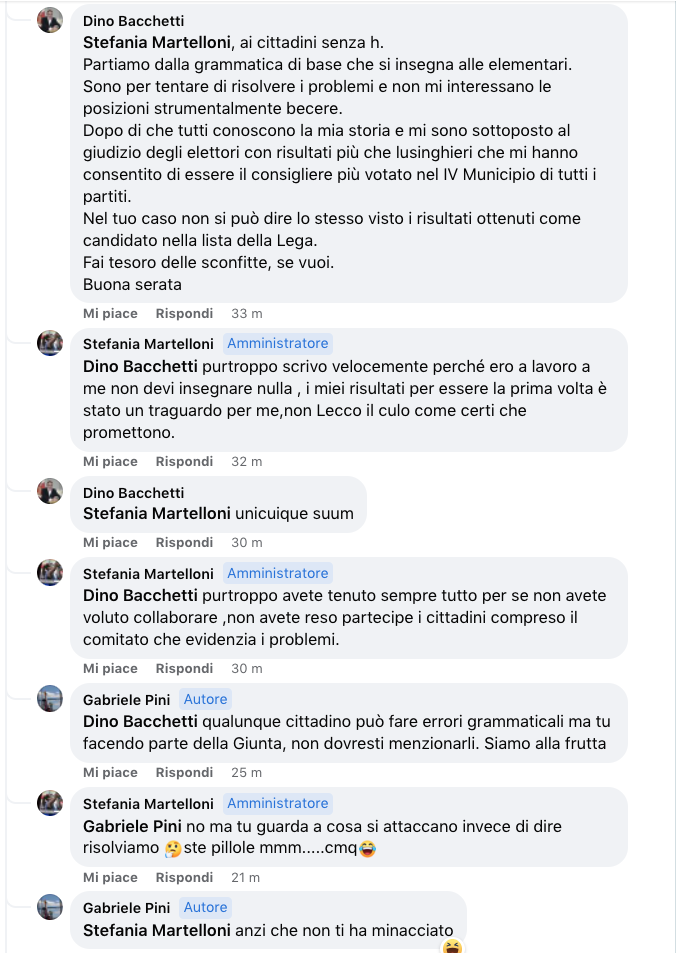Screen dimensions: 676x953
Task: Click the Dino Bacchetti mention in Gabriele's comment
Action: click(x=140, y=721)
